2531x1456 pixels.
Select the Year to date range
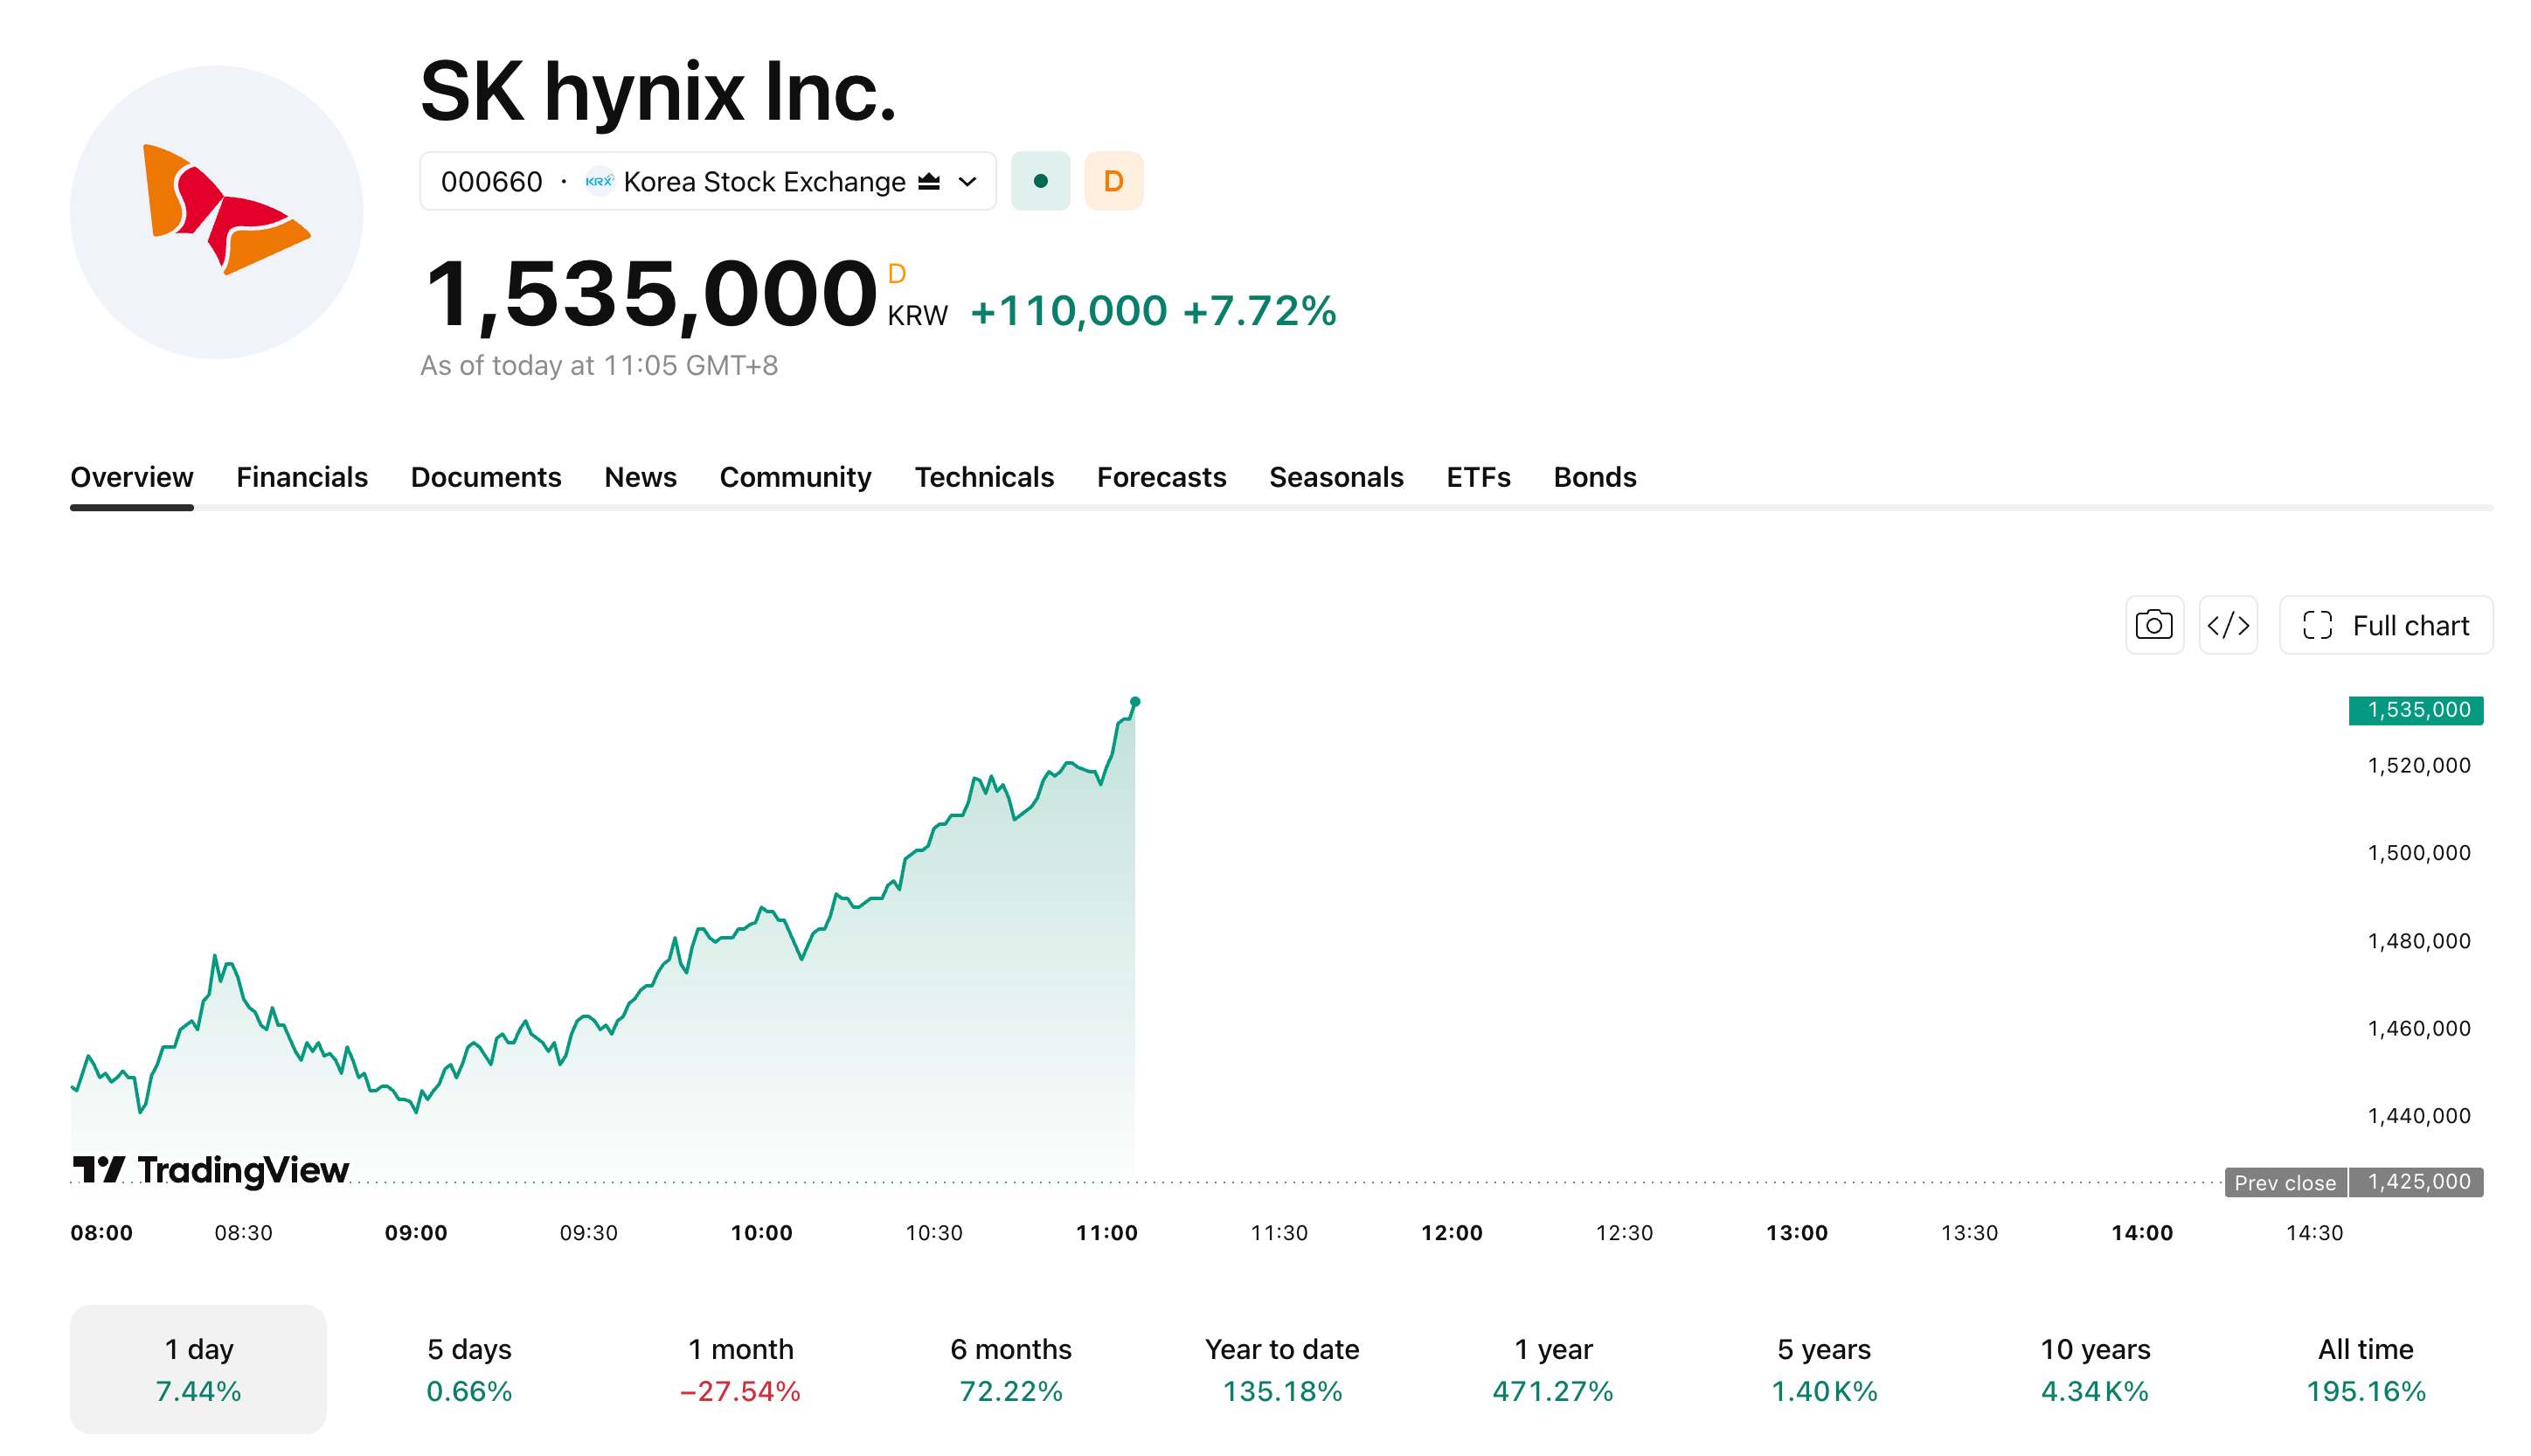[1281, 1368]
